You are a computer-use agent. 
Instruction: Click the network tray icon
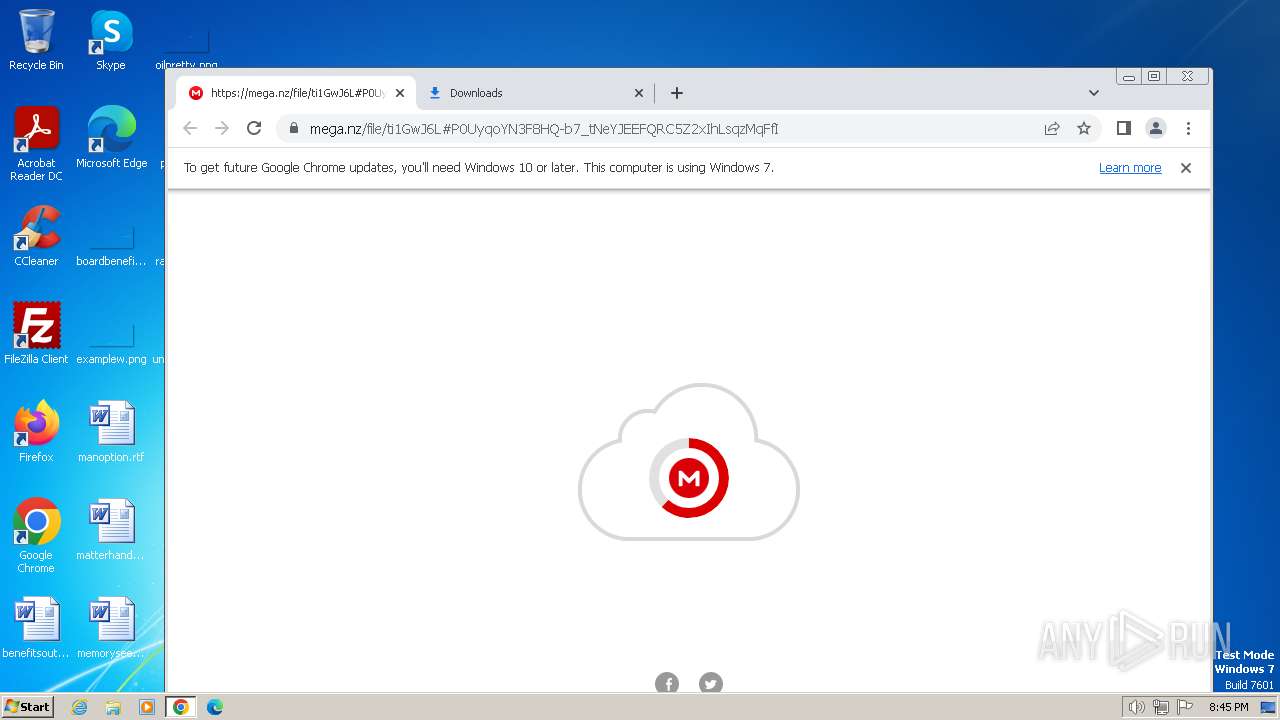coord(1160,707)
